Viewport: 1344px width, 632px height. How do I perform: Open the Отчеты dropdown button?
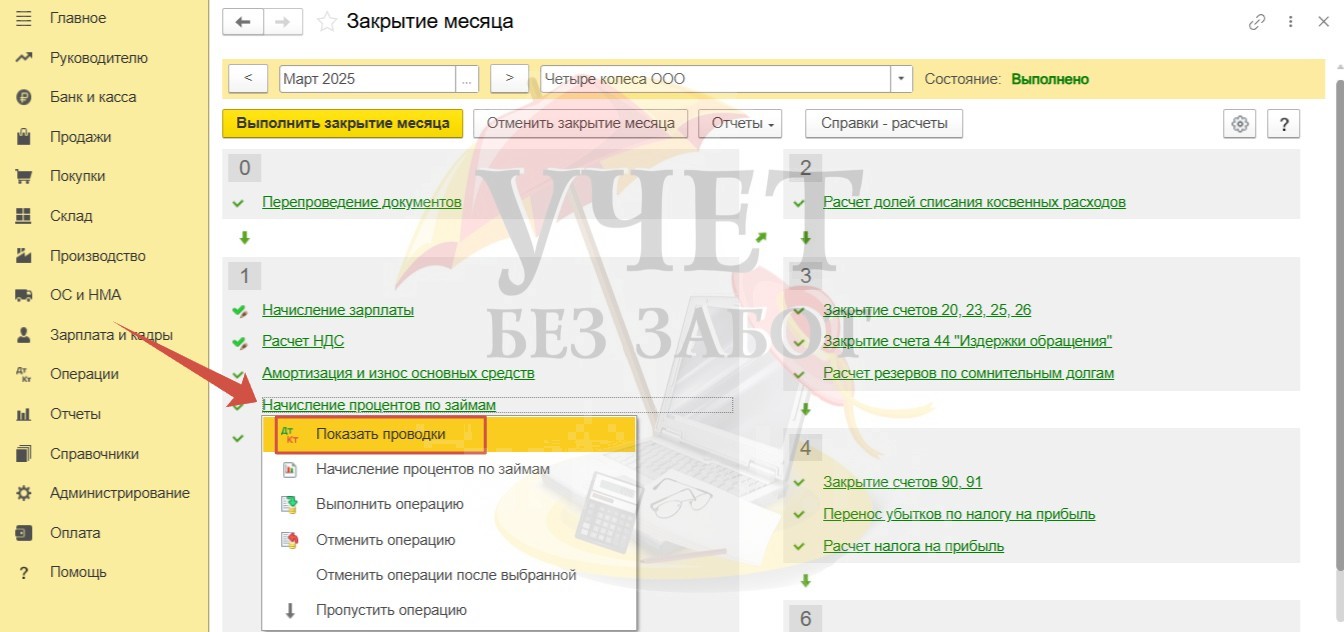pos(740,124)
